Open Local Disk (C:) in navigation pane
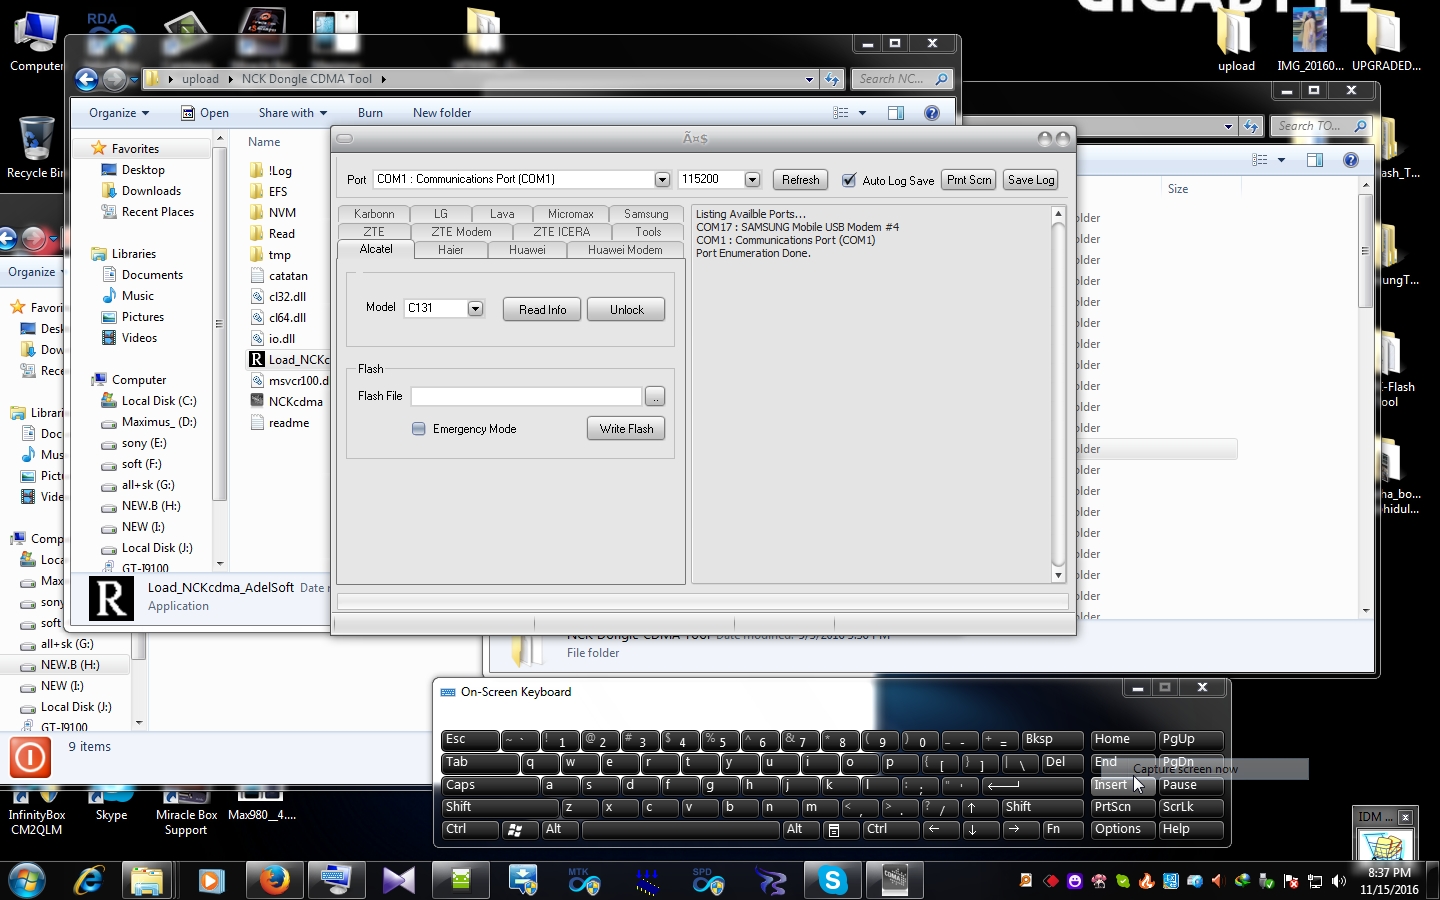This screenshot has height=900, width=1440. coord(149,401)
